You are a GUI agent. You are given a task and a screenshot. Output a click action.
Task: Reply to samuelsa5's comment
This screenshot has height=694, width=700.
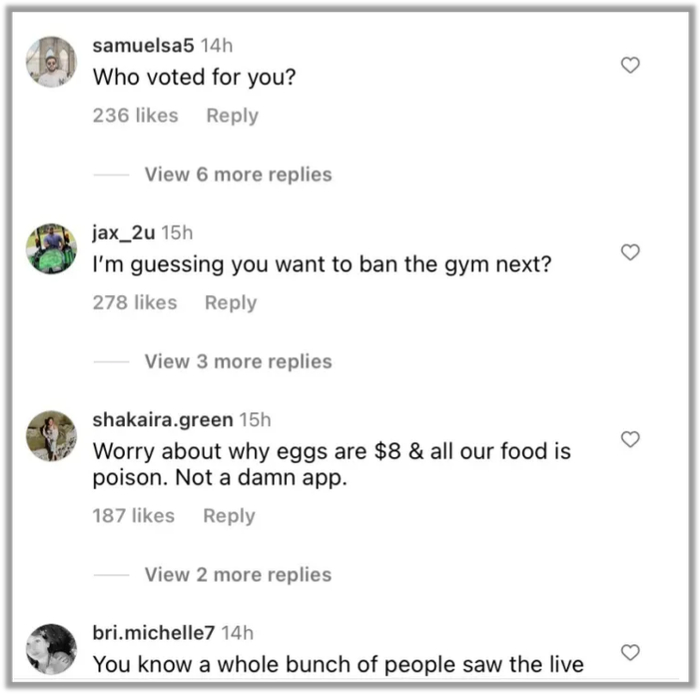click(x=232, y=115)
